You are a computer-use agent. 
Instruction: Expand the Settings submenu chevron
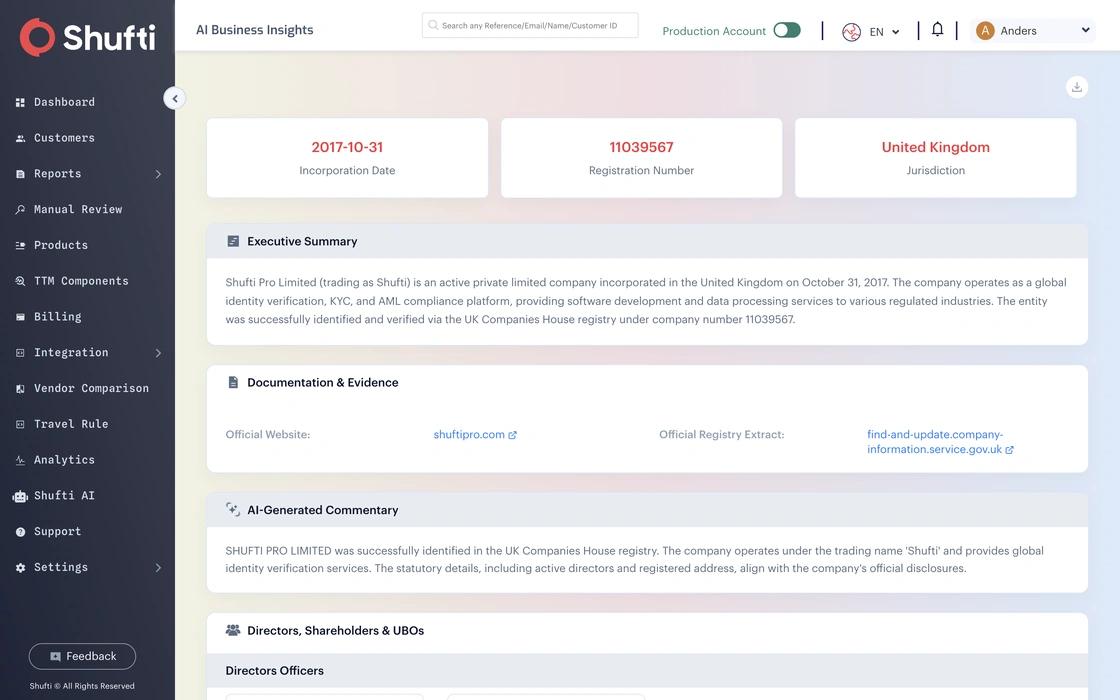pos(158,568)
